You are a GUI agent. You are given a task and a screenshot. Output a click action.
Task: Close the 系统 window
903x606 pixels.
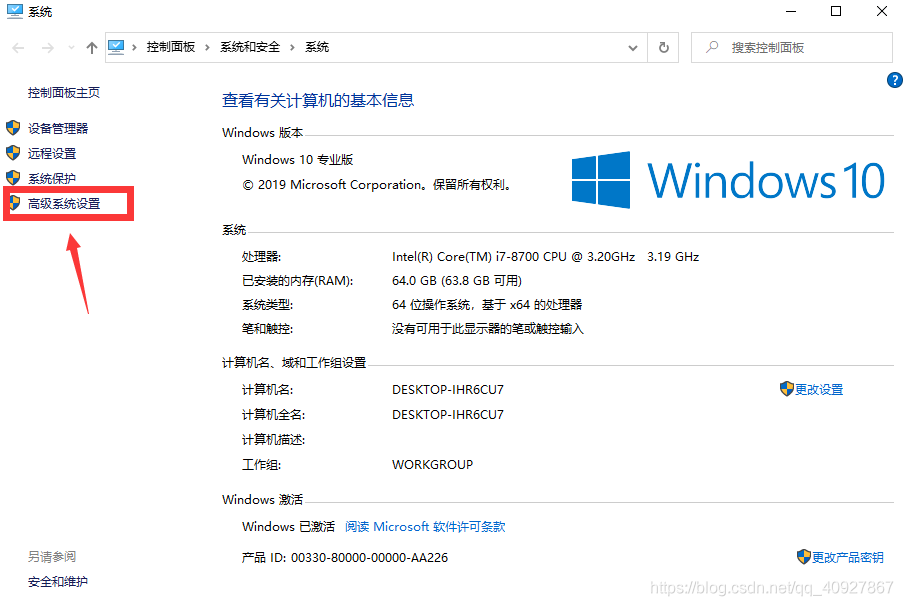pos(882,12)
